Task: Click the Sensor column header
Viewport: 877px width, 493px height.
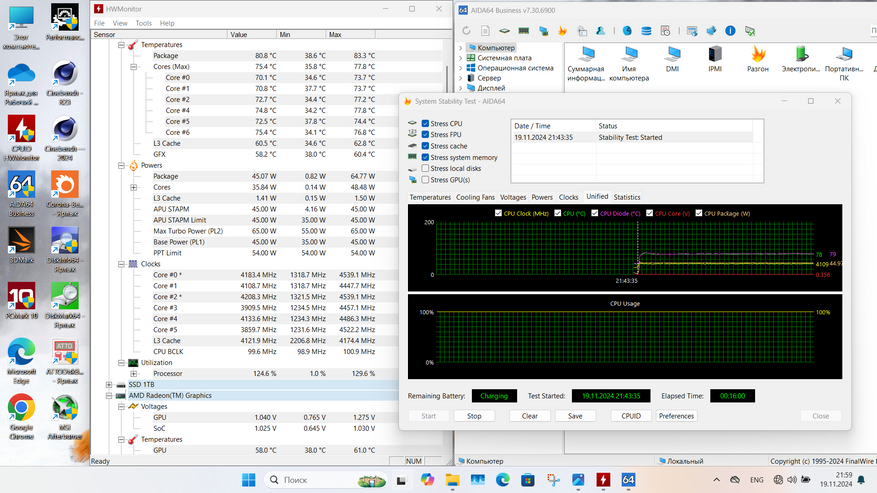Action: (x=159, y=34)
